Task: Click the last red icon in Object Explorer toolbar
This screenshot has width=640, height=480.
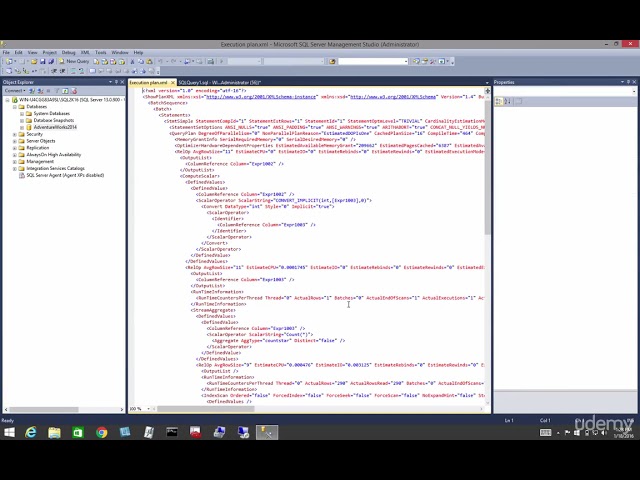Action: 74,91
